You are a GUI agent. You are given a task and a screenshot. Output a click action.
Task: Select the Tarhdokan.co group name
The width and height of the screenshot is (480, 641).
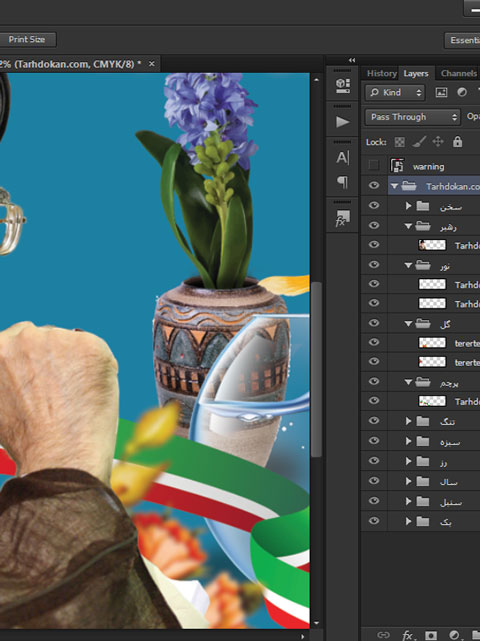(452, 187)
